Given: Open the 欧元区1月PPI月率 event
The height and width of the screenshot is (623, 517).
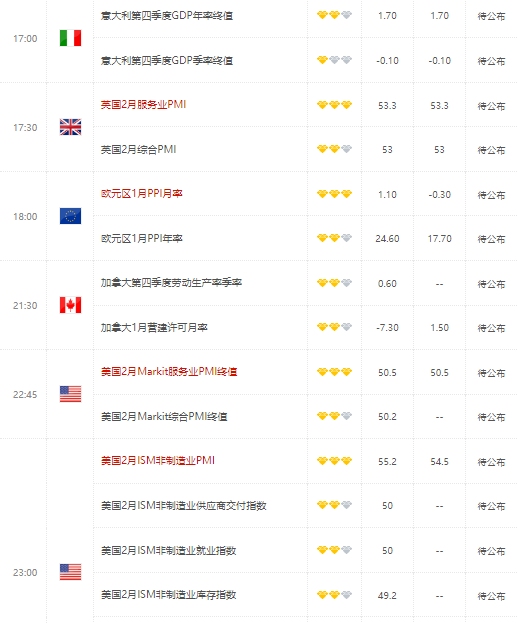Looking at the screenshot, I should pos(141,193).
